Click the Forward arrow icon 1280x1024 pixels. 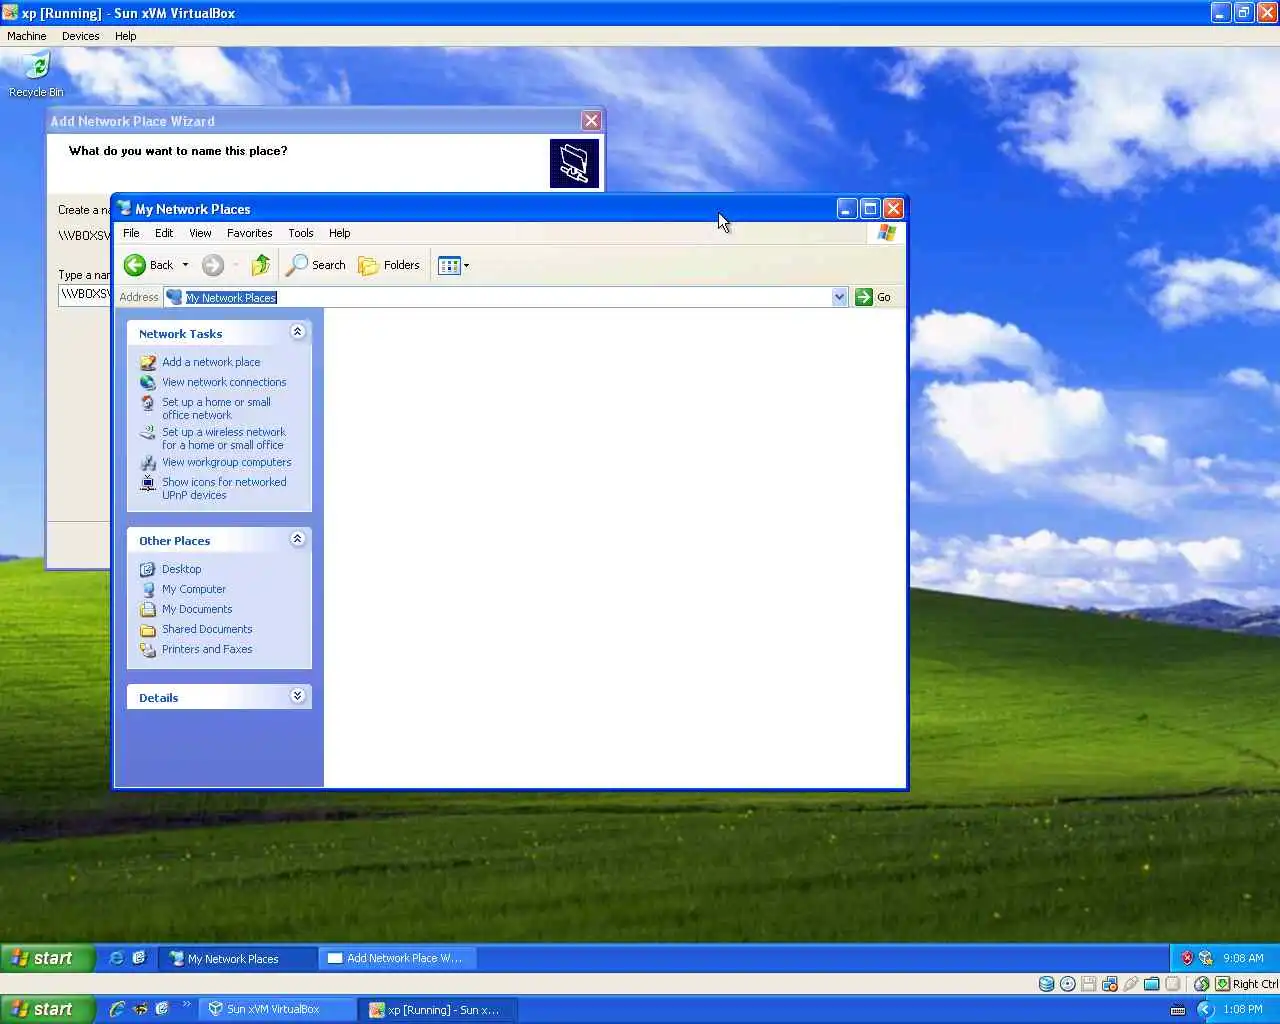point(212,265)
